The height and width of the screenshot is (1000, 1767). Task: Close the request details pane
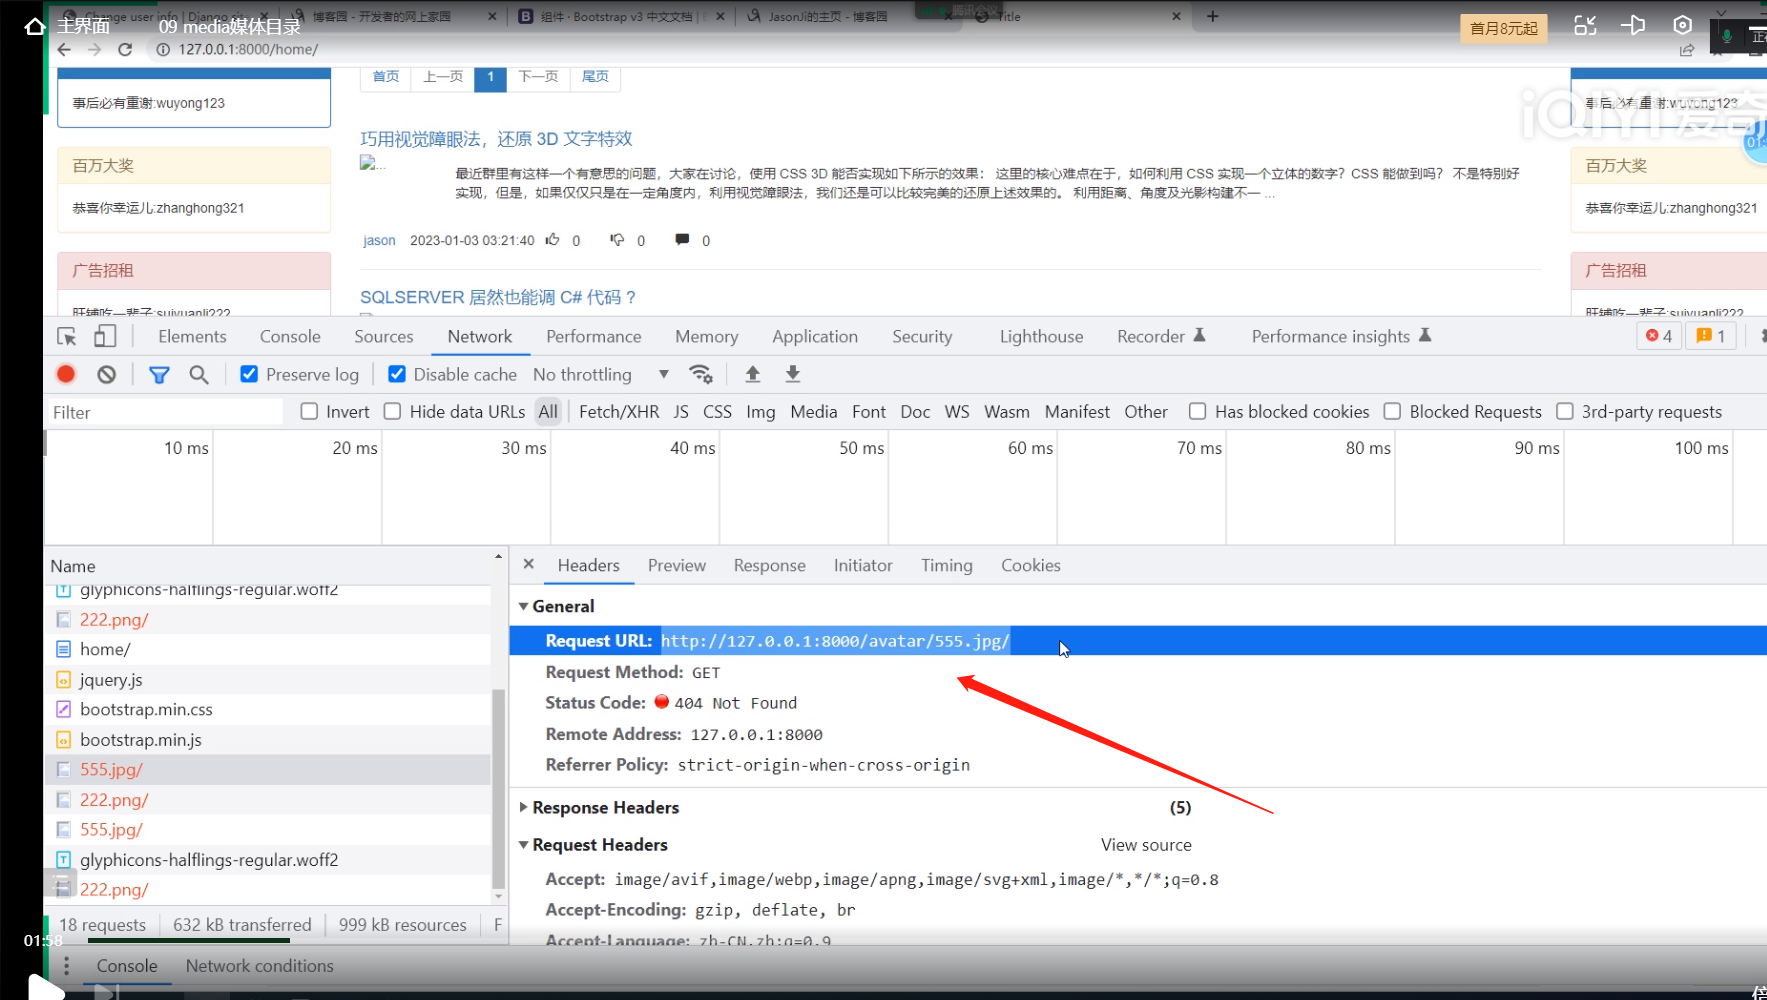click(x=529, y=565)
